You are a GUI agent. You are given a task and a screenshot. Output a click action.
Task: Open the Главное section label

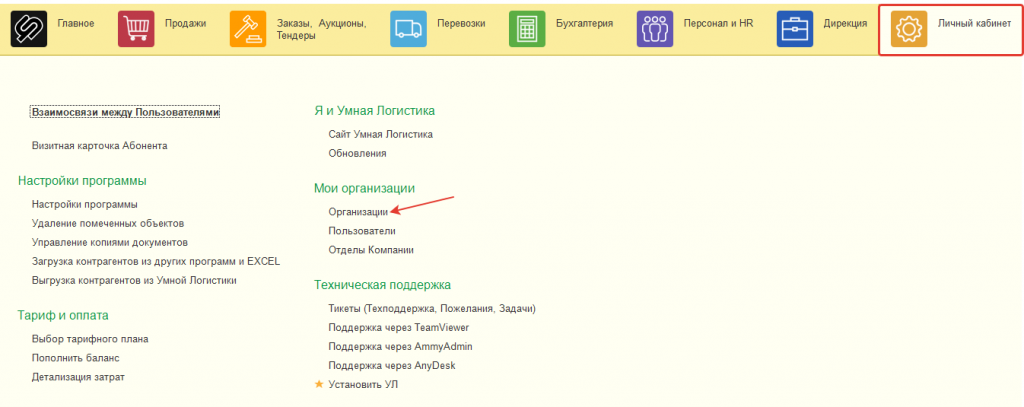76,24
